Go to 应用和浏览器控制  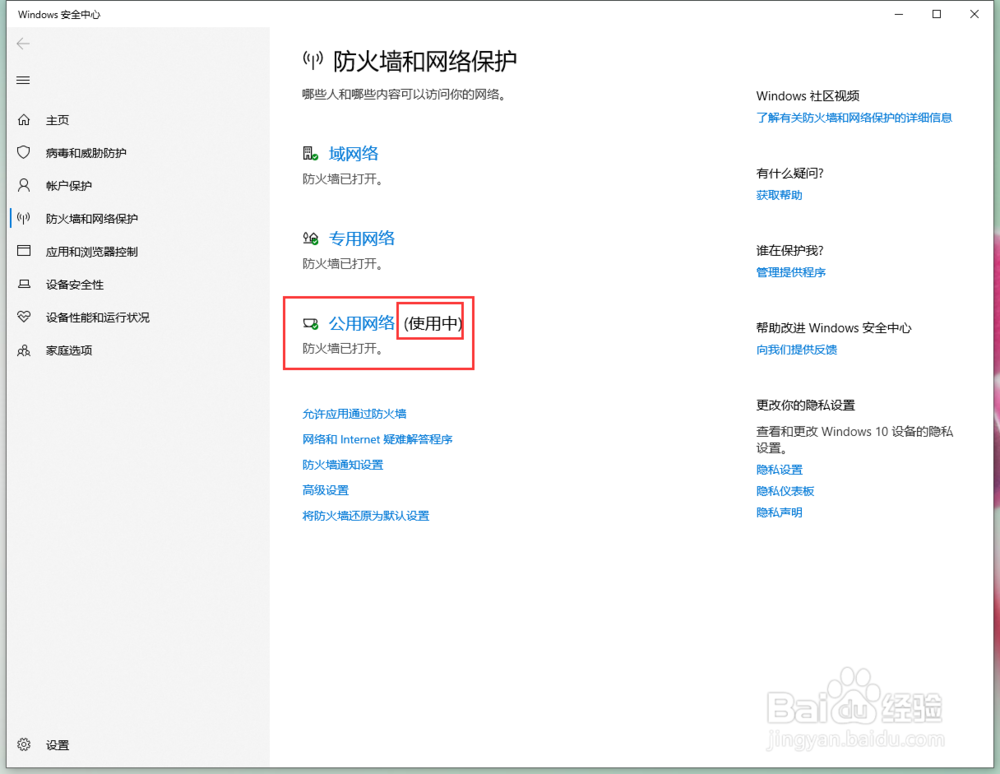tap(92, 251)
